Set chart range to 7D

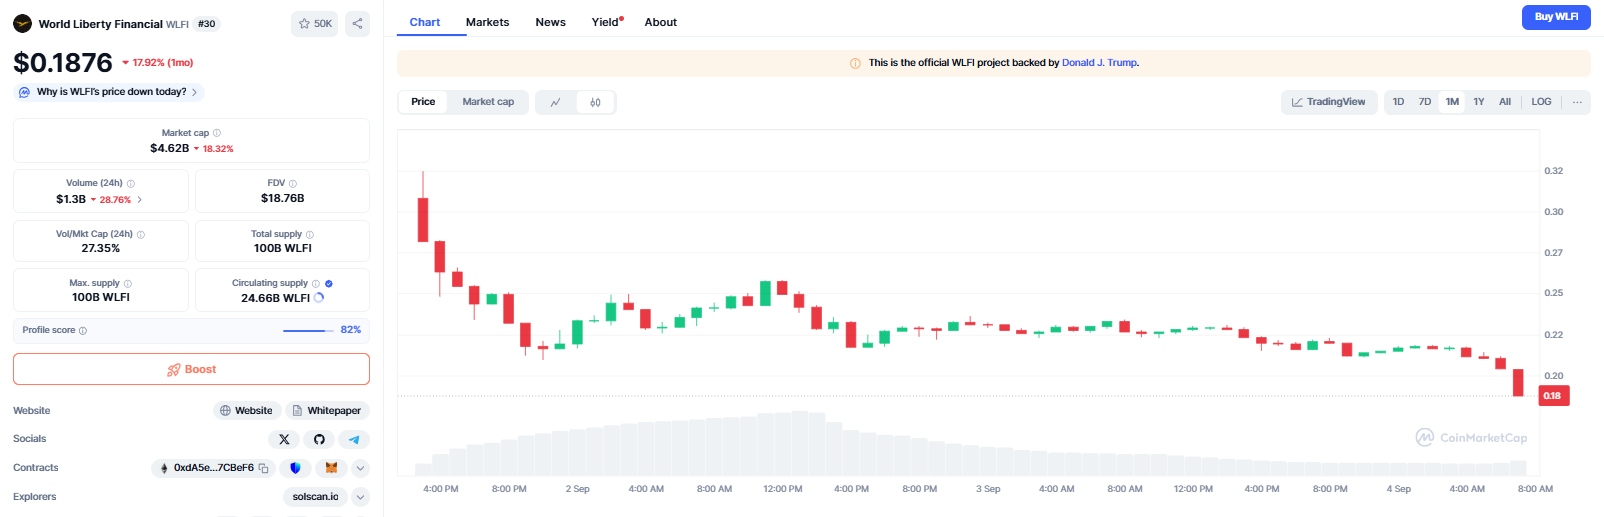coord(1425,102)
